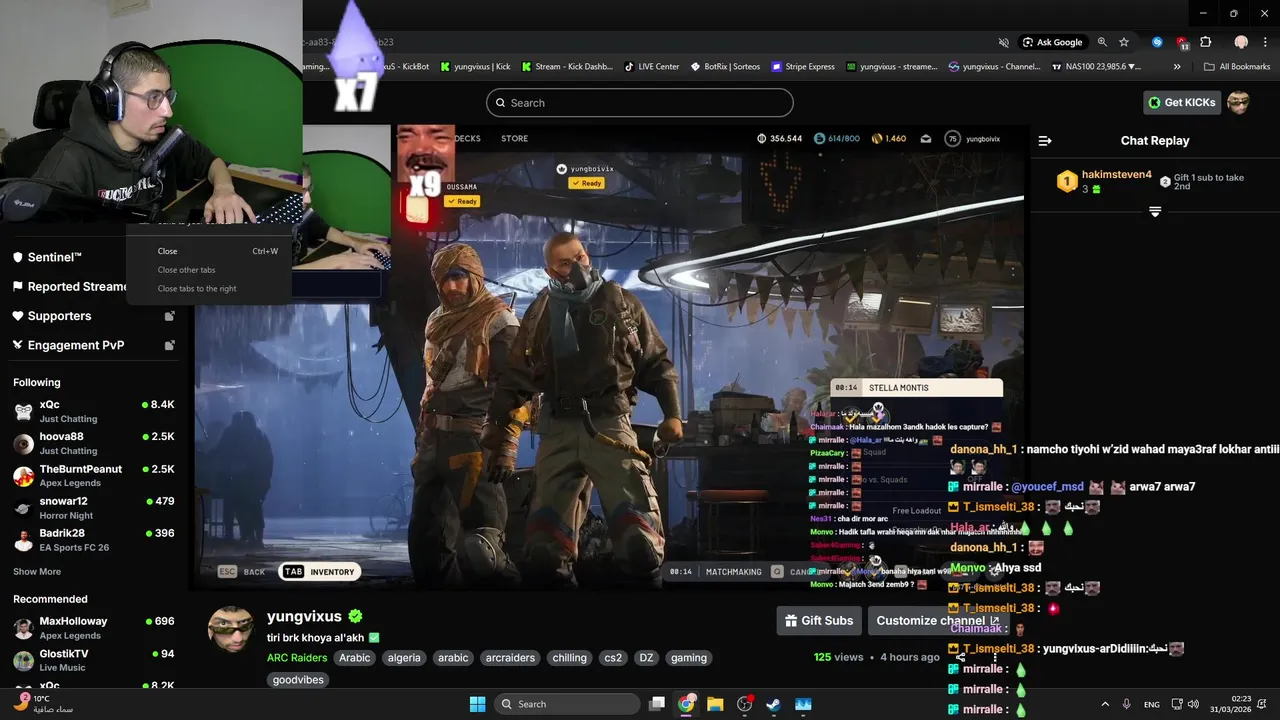Open the Windows Start menu
This screenshot has height=720, width=1280.
point(478,704)
